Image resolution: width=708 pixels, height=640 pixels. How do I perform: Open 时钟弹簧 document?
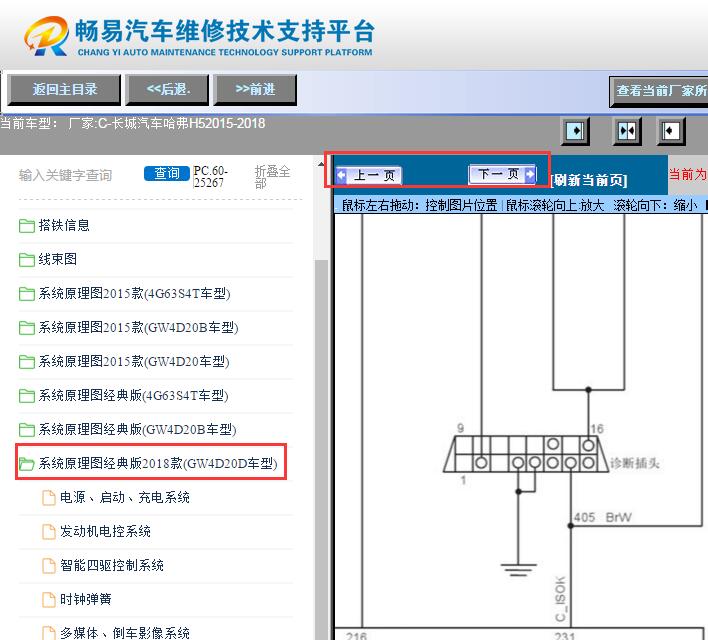point(85,599)
